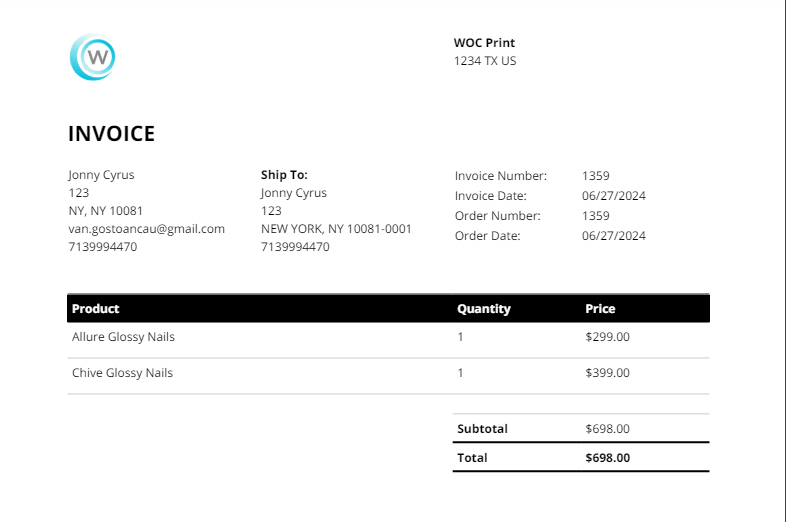The image size is (786, 522).
Task: Click the Invoice Number label
Action: tap(501, 176)
